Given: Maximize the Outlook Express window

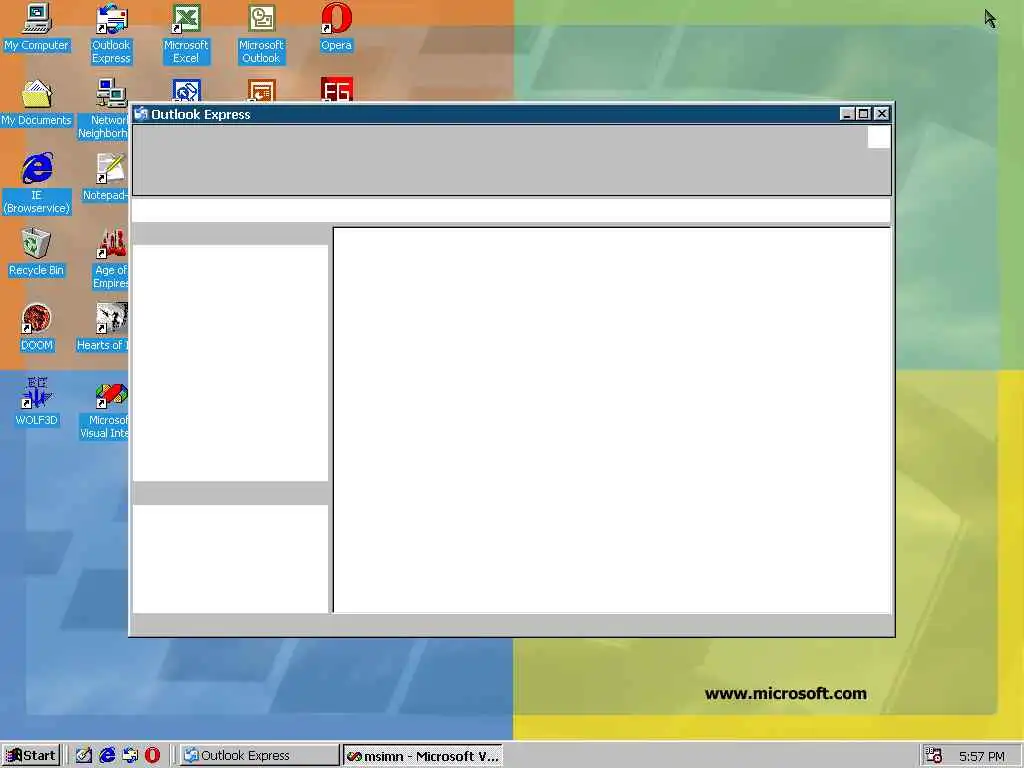Looking at the screenshot, I should 863,114.
